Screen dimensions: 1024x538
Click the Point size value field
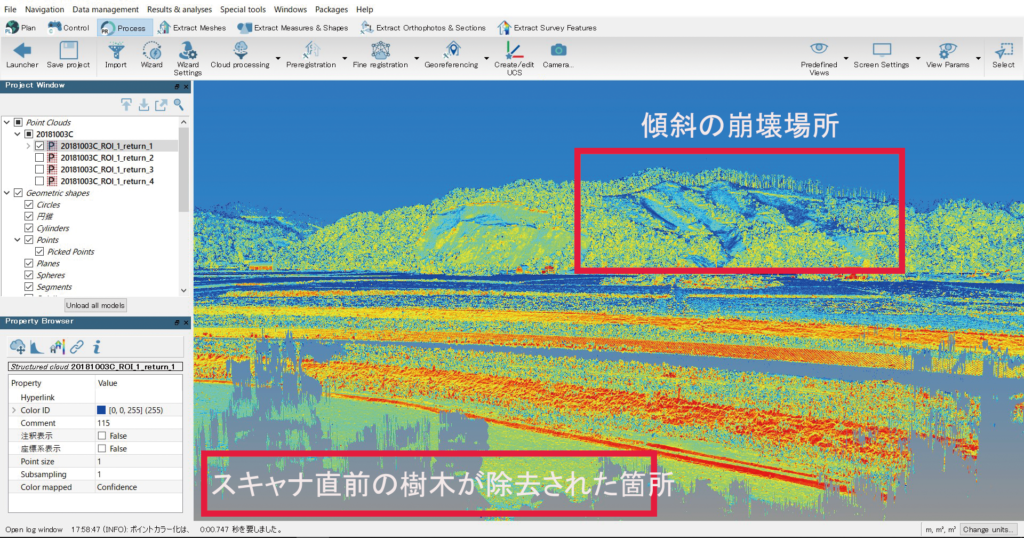coord(139,461)
